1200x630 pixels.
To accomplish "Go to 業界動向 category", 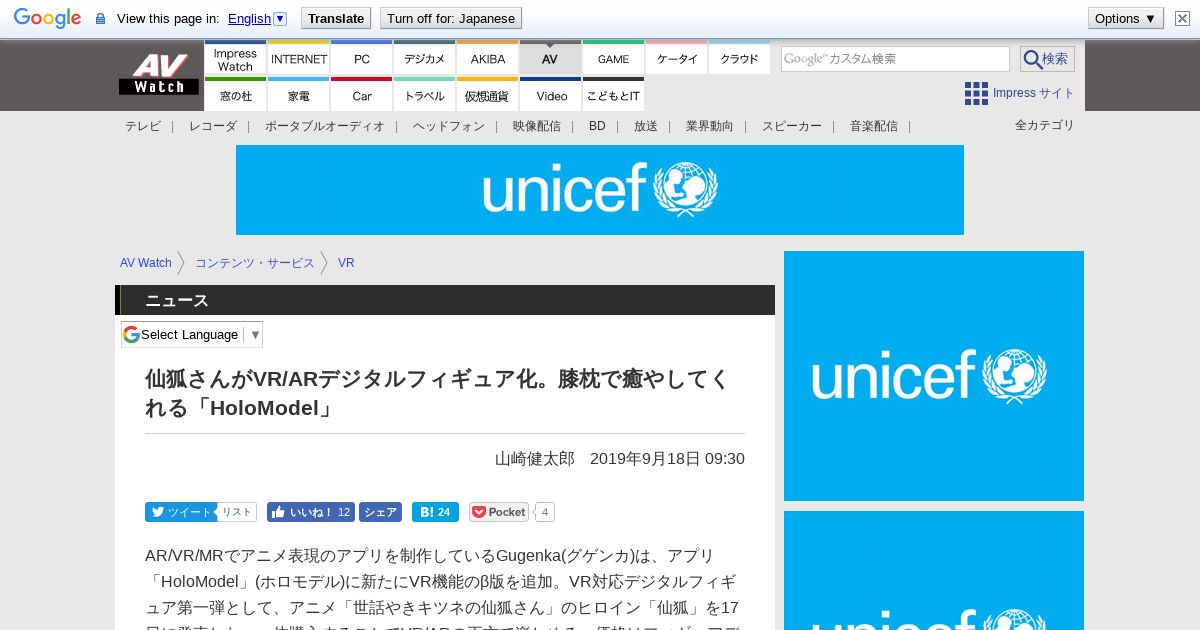I will tap(709, 126).
